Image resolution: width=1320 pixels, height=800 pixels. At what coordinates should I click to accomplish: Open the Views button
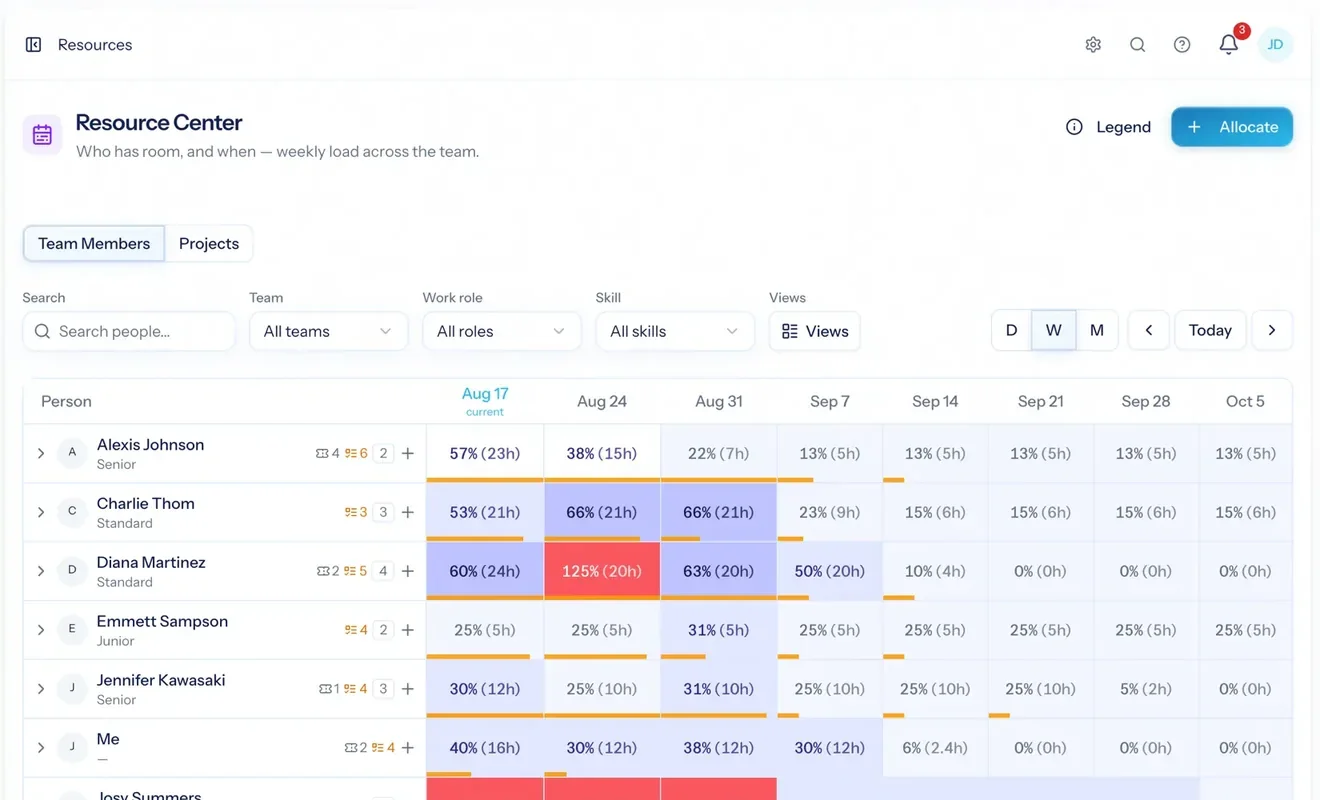click(x=815, y=332)
